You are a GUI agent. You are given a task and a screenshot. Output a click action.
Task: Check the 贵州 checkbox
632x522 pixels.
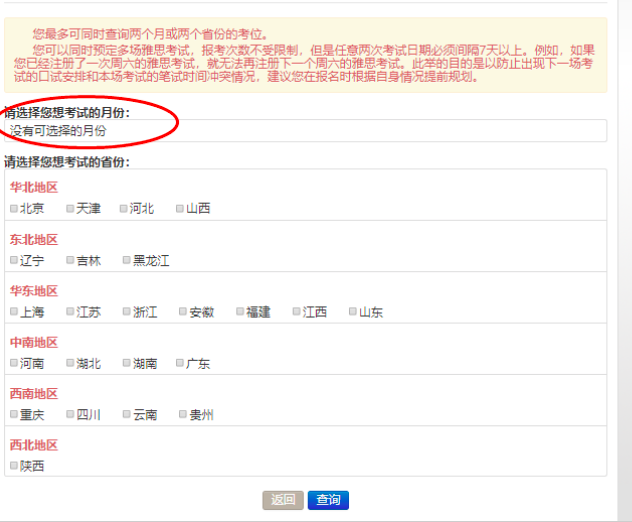(183, 414)
